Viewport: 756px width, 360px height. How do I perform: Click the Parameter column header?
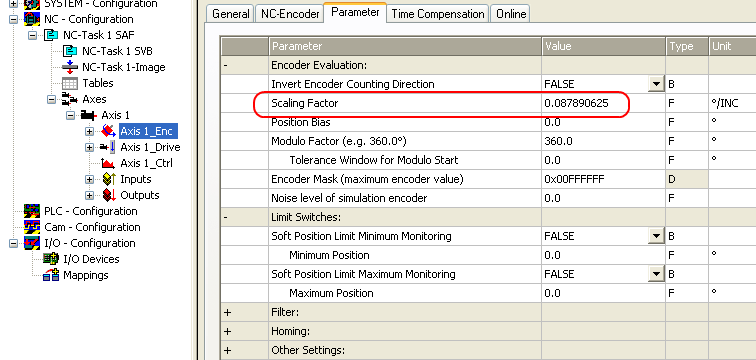(x=405, y=46)
